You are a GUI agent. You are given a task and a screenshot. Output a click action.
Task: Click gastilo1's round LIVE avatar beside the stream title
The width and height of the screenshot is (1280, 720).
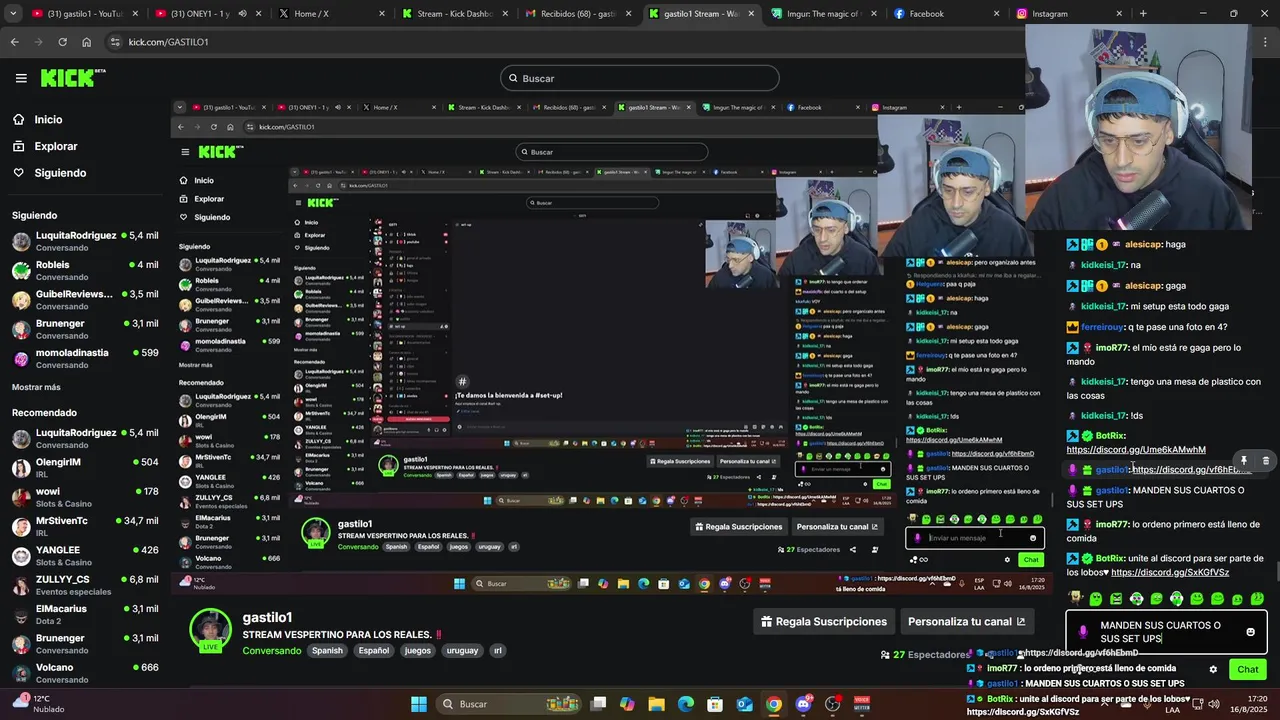[x=211, y=630]
